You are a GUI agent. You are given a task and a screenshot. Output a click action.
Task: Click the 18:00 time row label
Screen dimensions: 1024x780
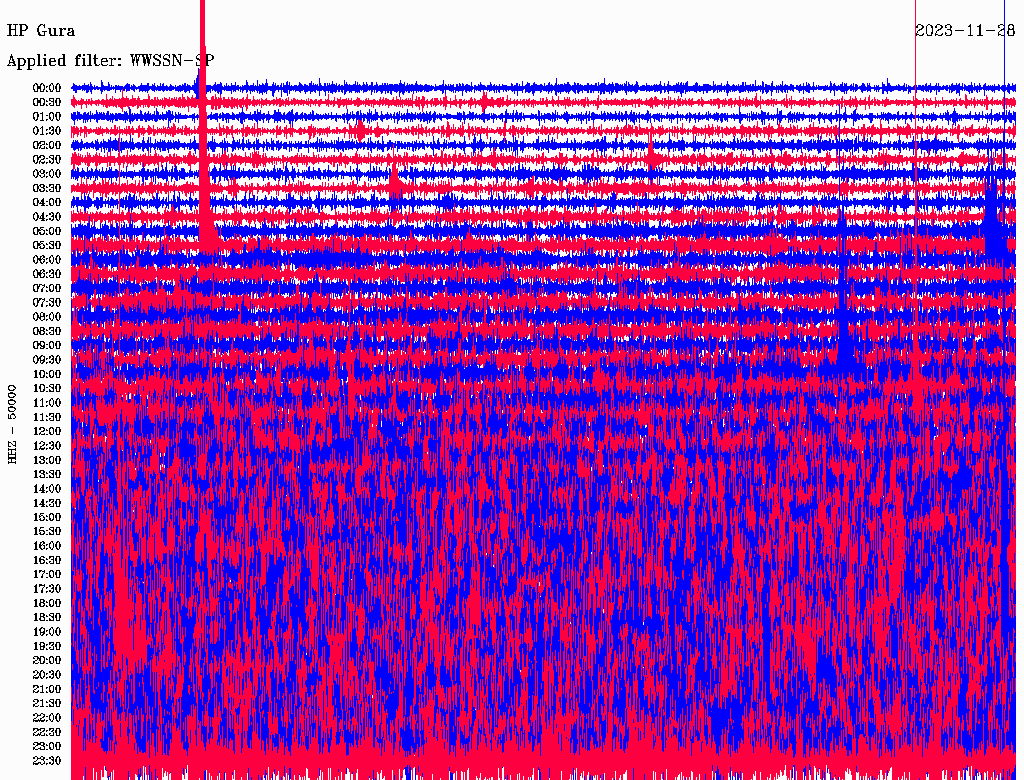[47, 604]
